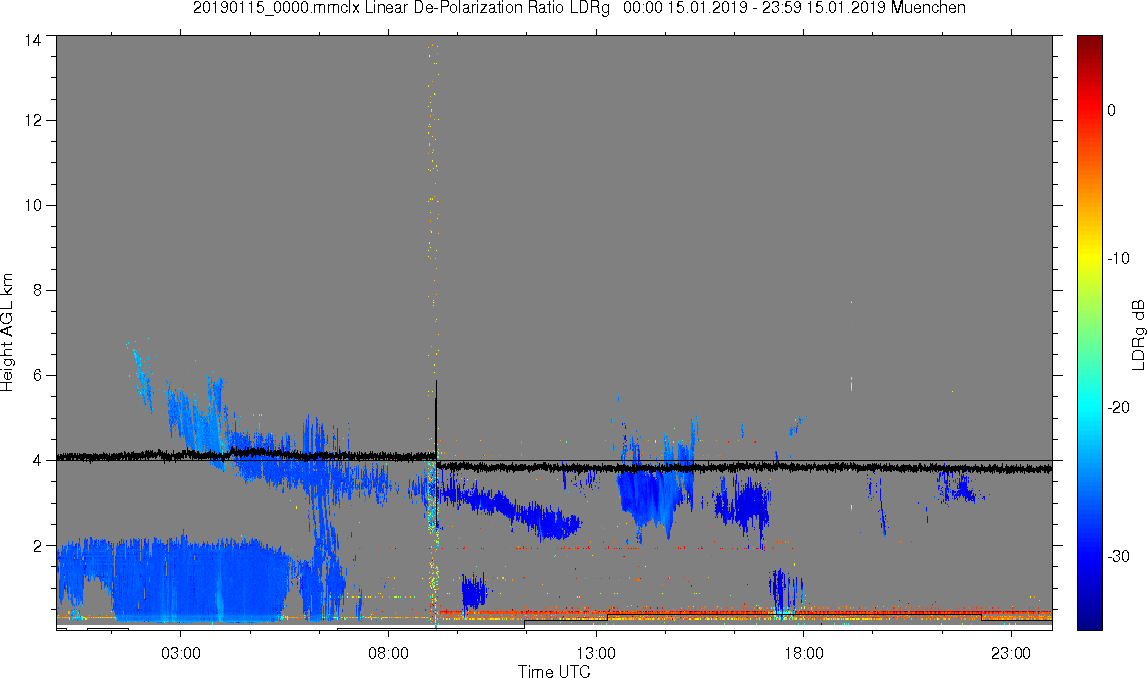The height and width of the screenshot is (678, 1147).
Task: Click the 12 km height tick label
Action: pyautogui.click(x=33, y=120)
